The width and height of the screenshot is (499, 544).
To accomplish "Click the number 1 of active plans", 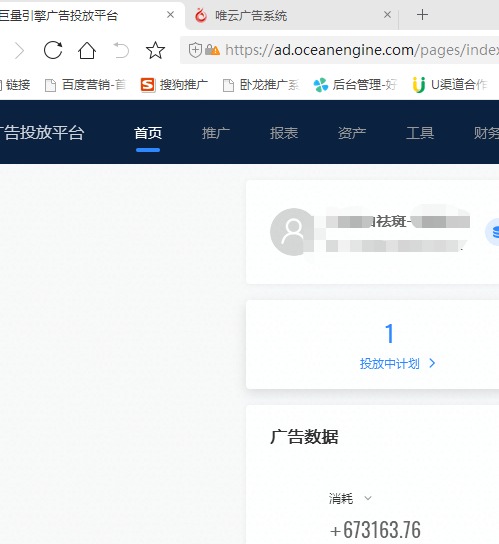I will (x=389, y=333).
